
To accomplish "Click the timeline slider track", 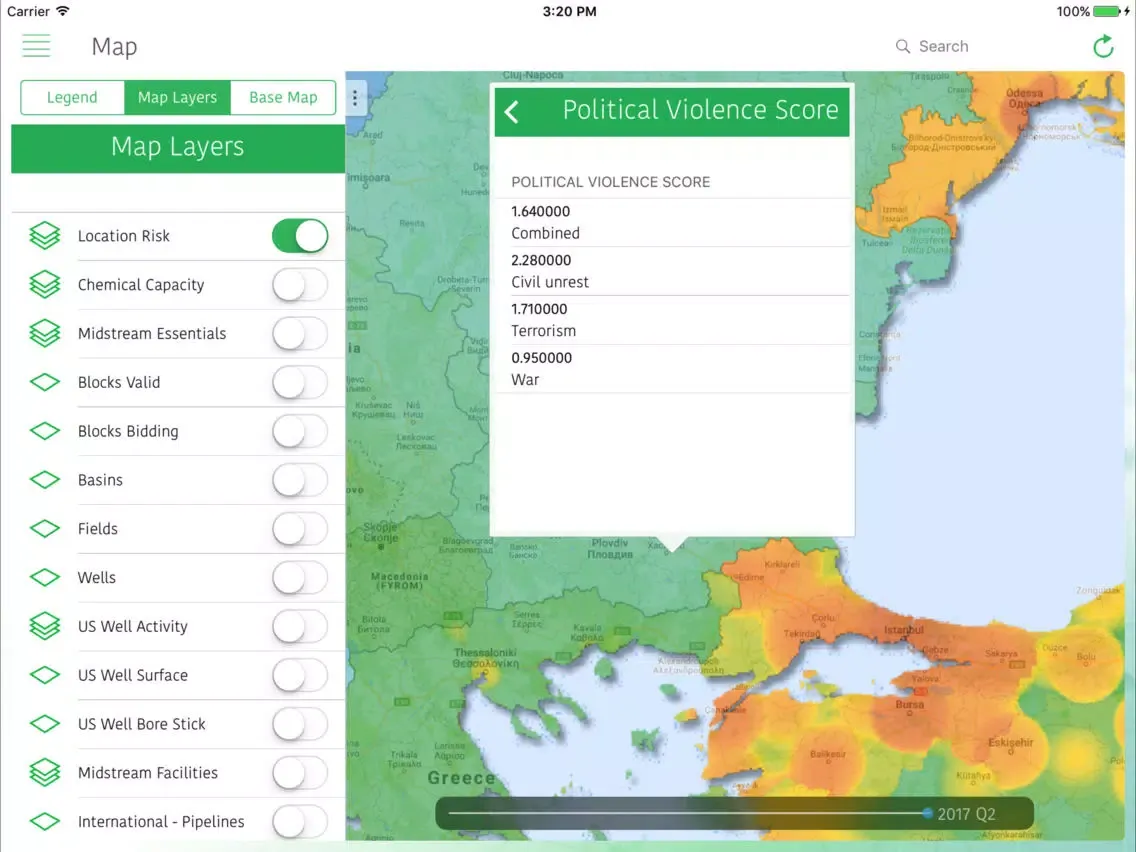I will point(686,814).
